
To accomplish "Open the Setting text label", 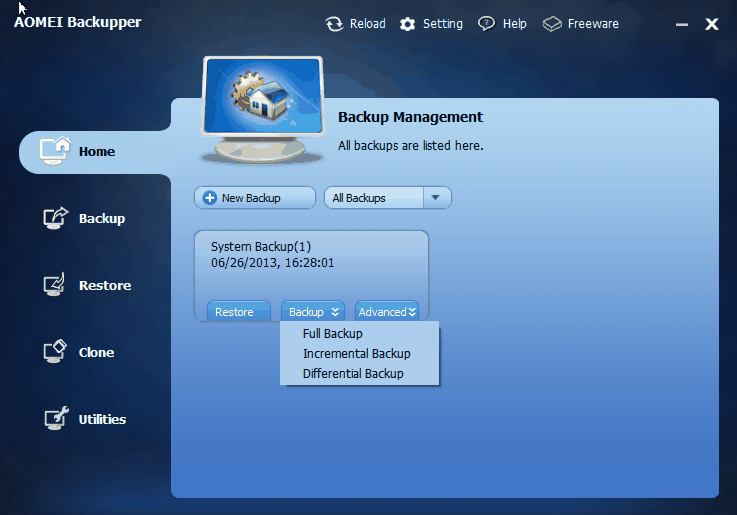I will 443,24.
